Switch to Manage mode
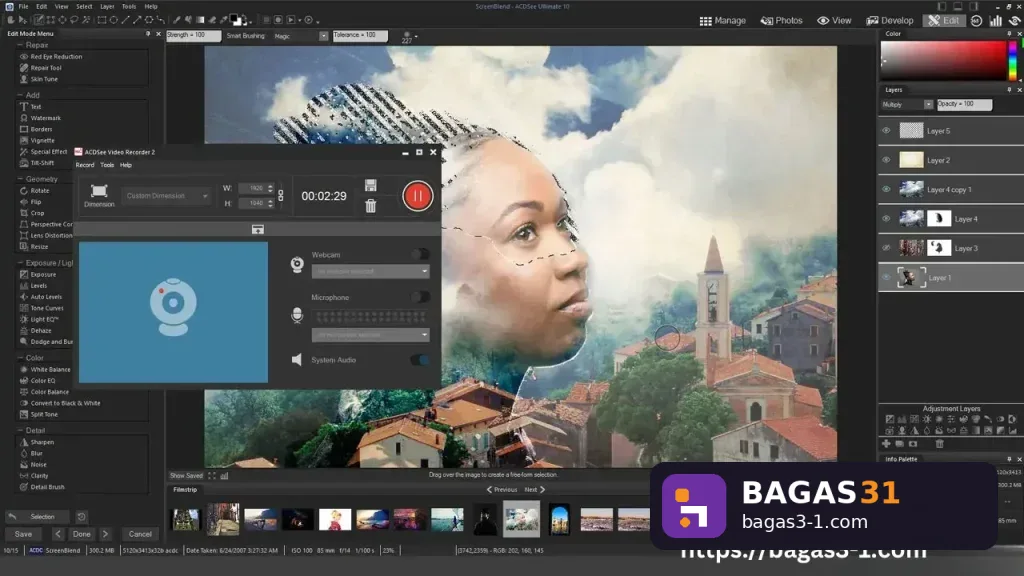1024x576 pixels. pyautogui.click(x=722, y=21)
